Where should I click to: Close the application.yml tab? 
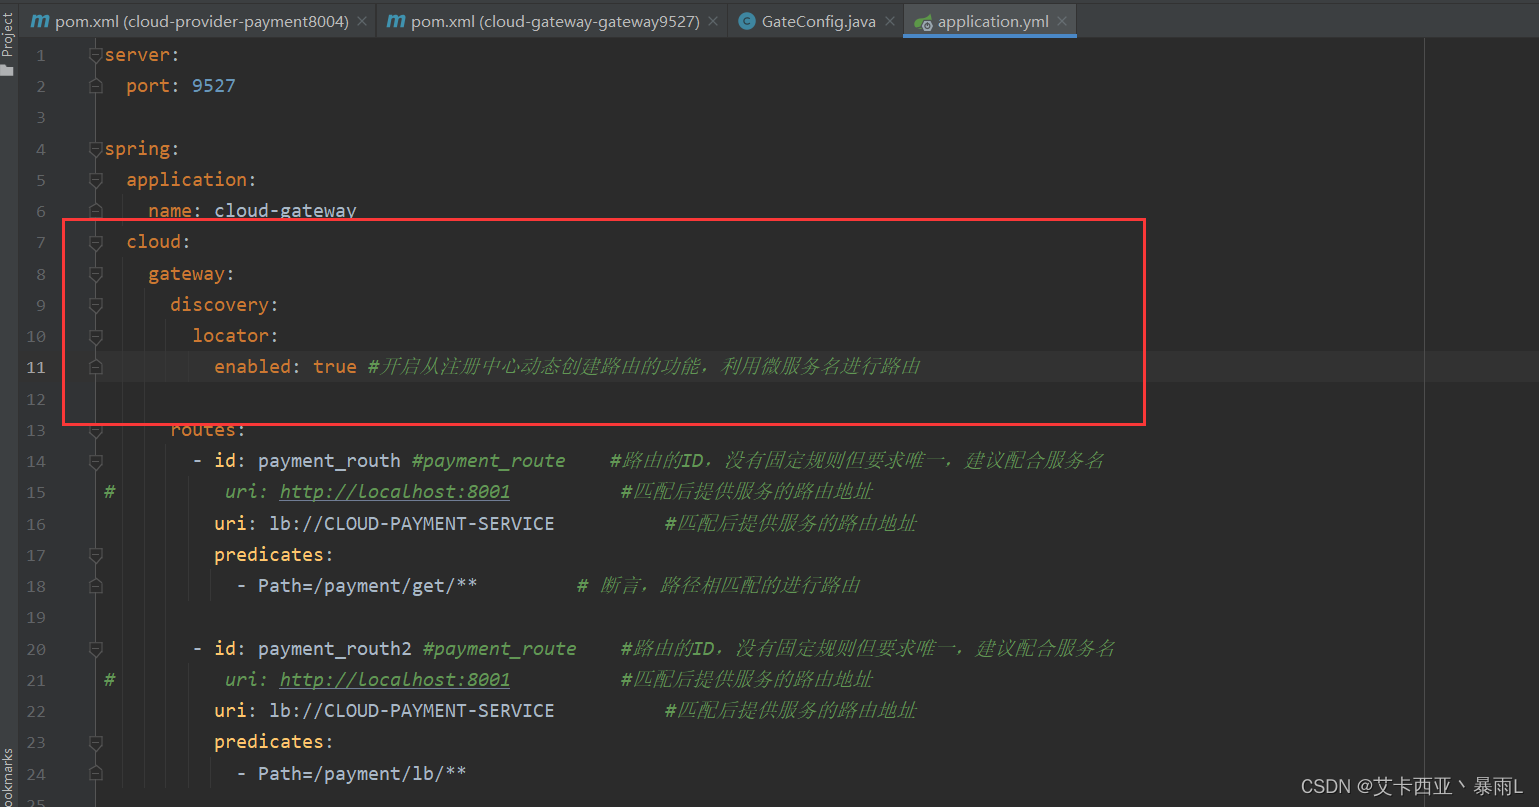point(1061,21)
